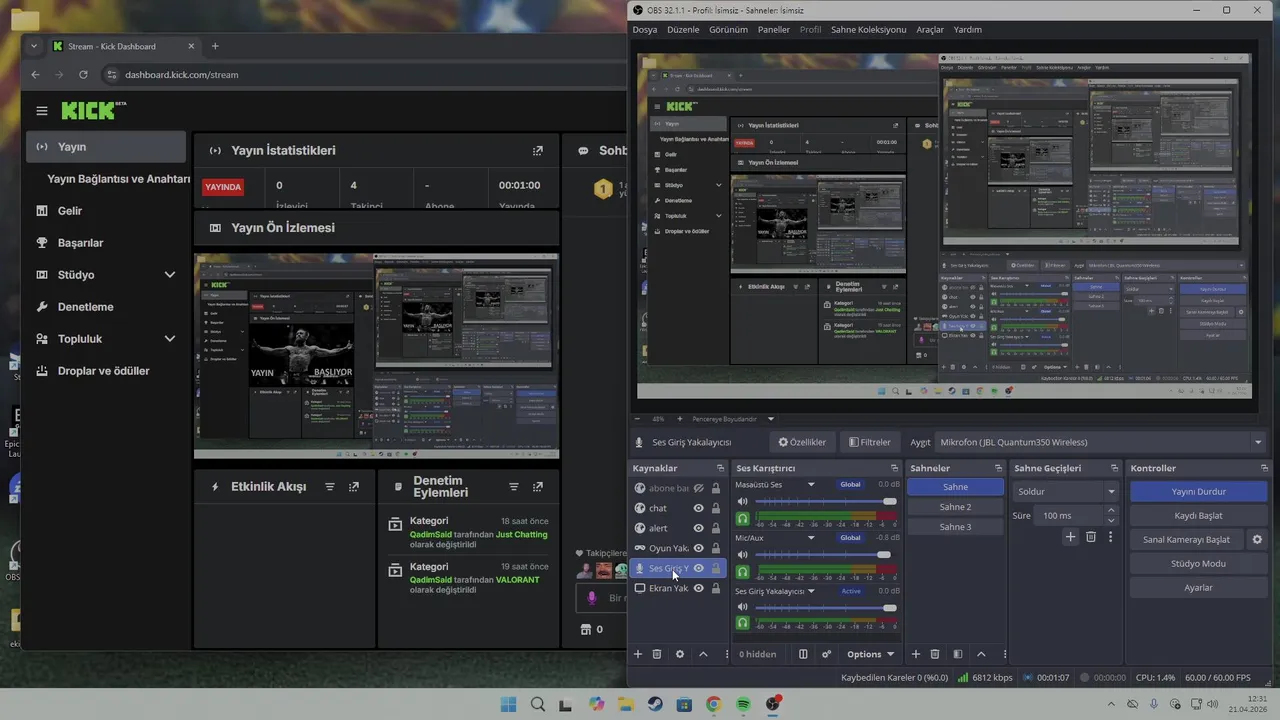The width and height of the screenshot is (1280, 720).
Task: Click Stüdyo Modu button
Action: tap(1198, 563)
